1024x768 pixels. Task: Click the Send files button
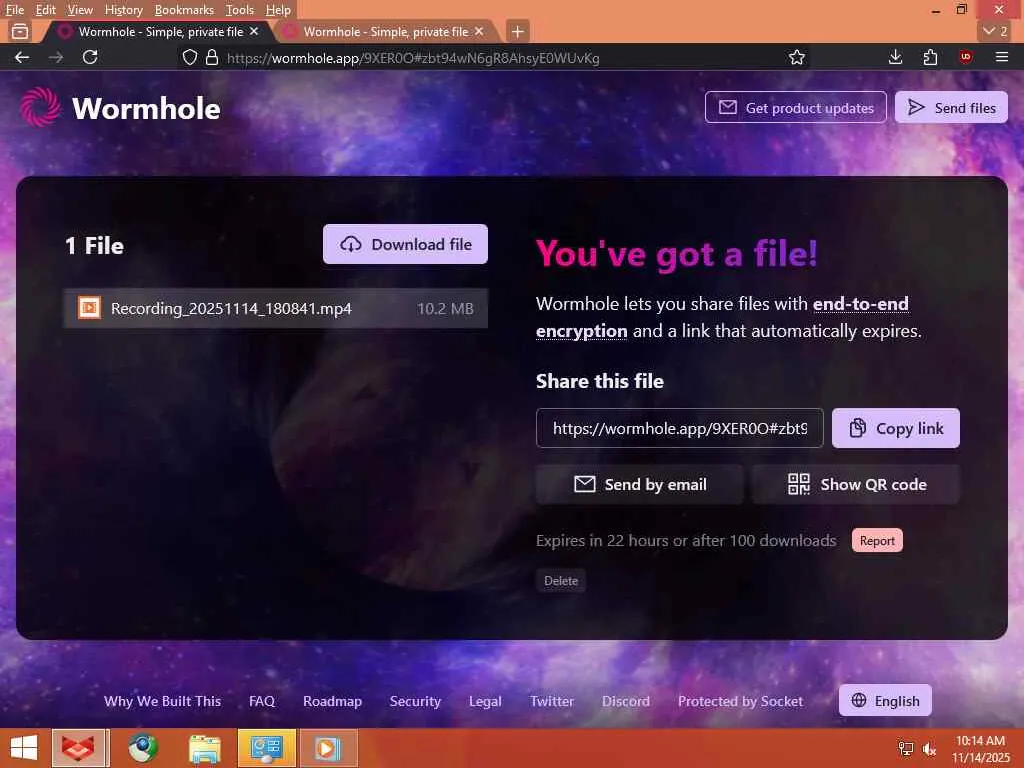pos(951,107)
